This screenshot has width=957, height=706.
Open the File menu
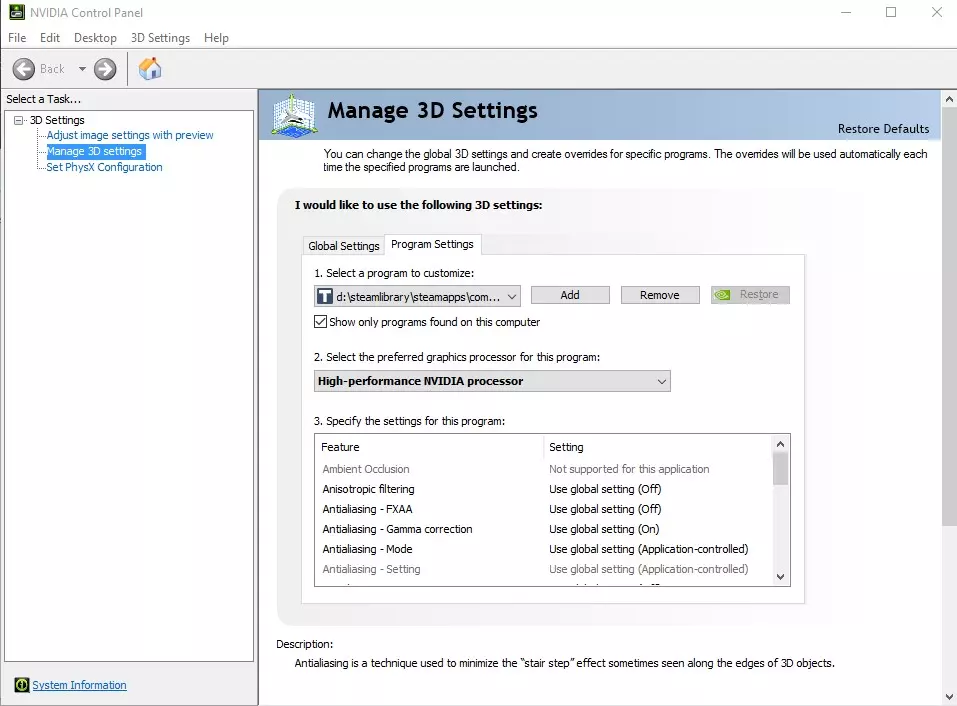17,38
